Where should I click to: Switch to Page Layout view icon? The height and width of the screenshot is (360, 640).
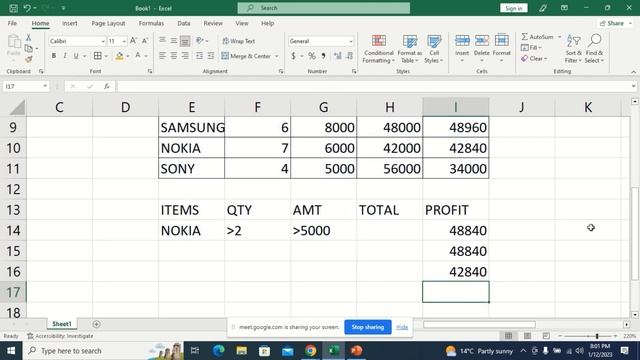pos(527,336)
